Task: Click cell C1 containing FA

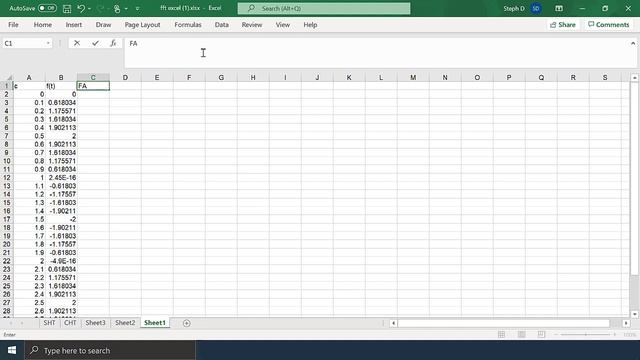Action: (93, 86)
